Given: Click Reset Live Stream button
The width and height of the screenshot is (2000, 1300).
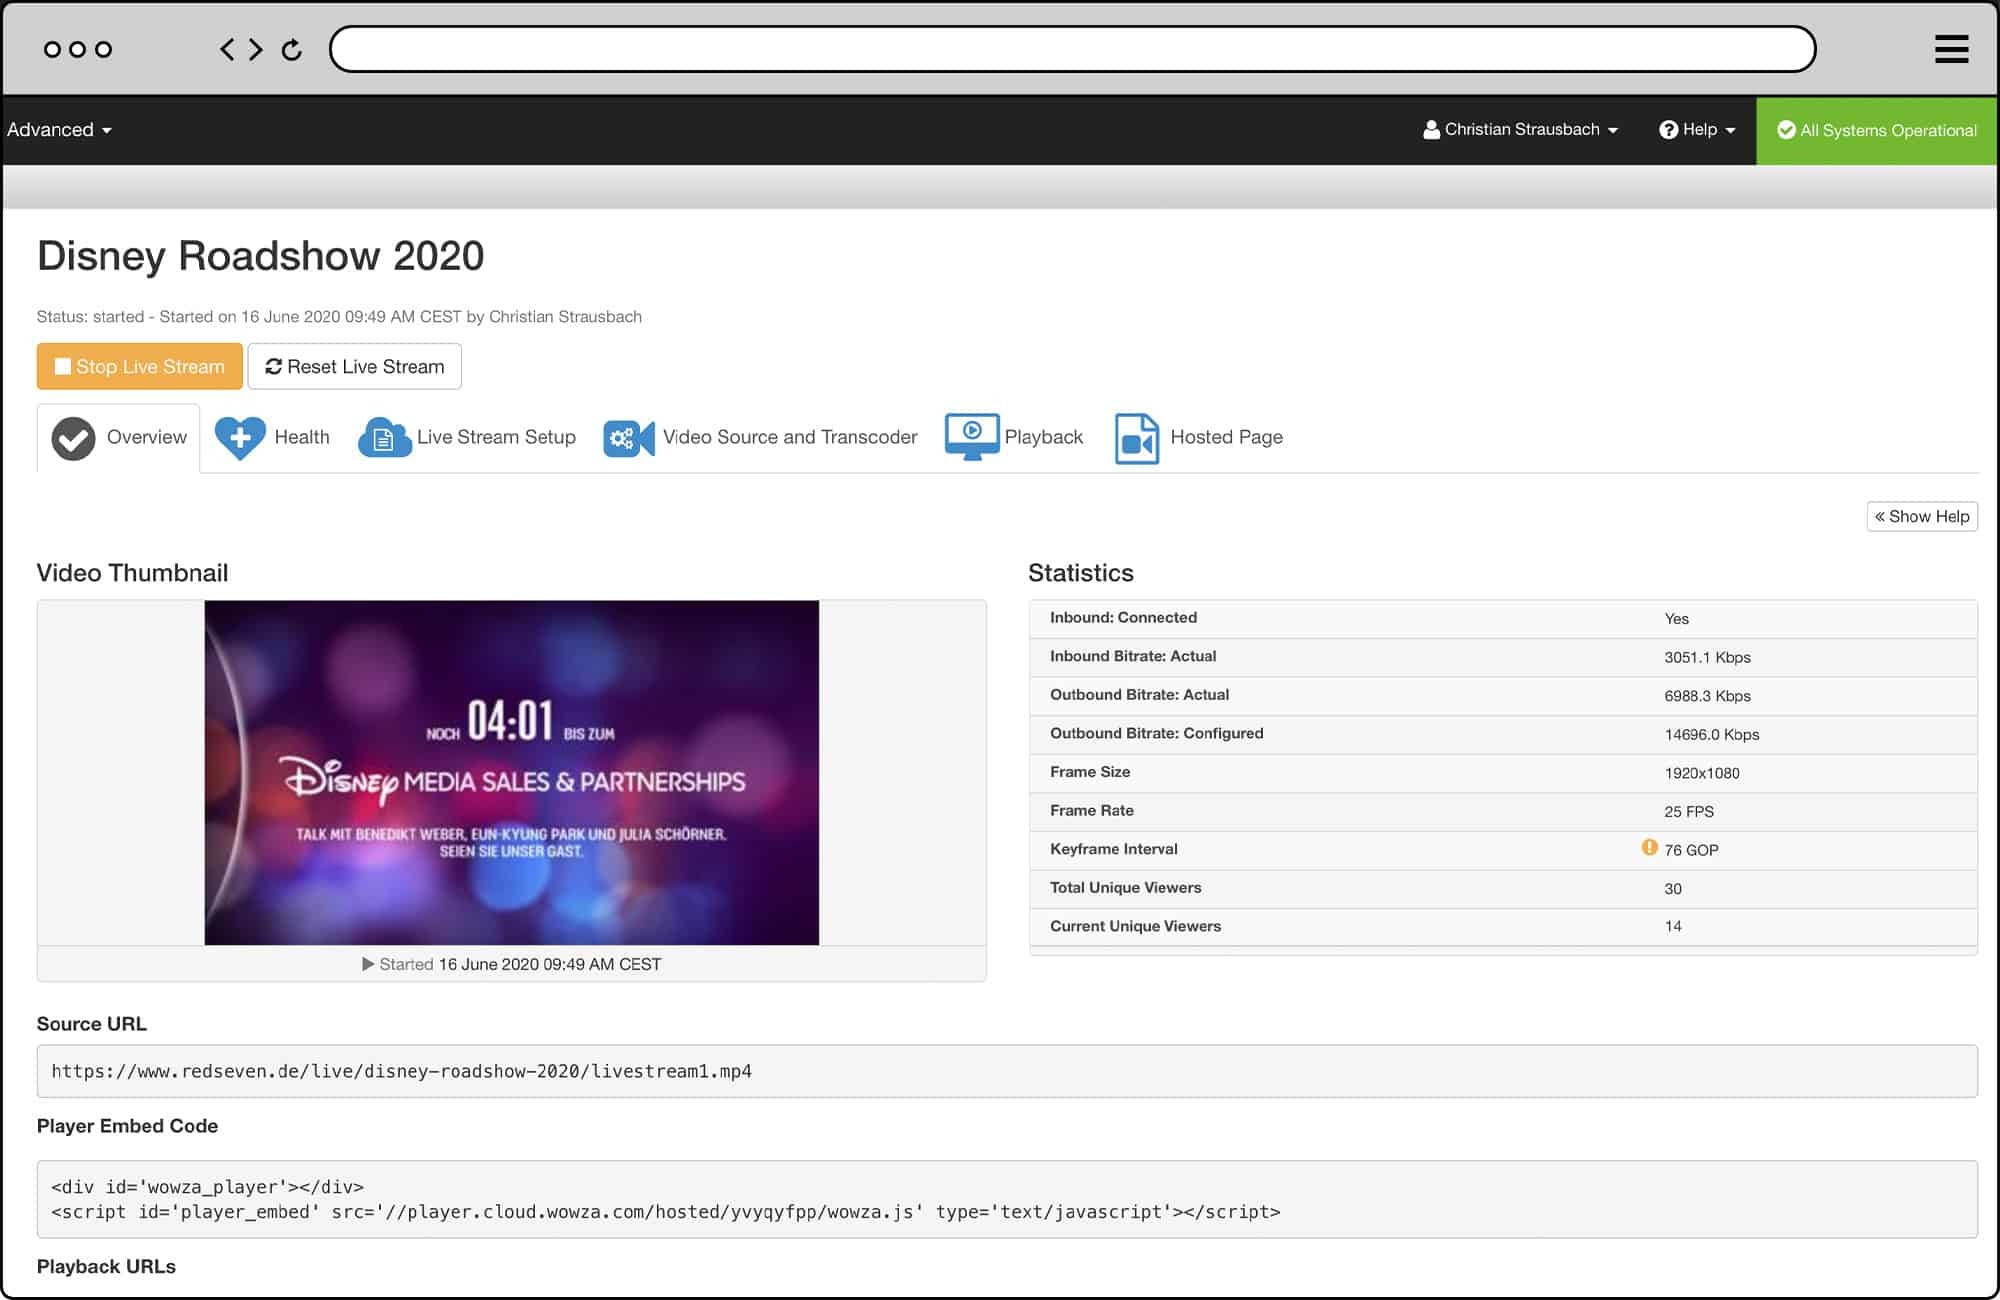Looking at the screenshot, I should click(x=355, y=366).
